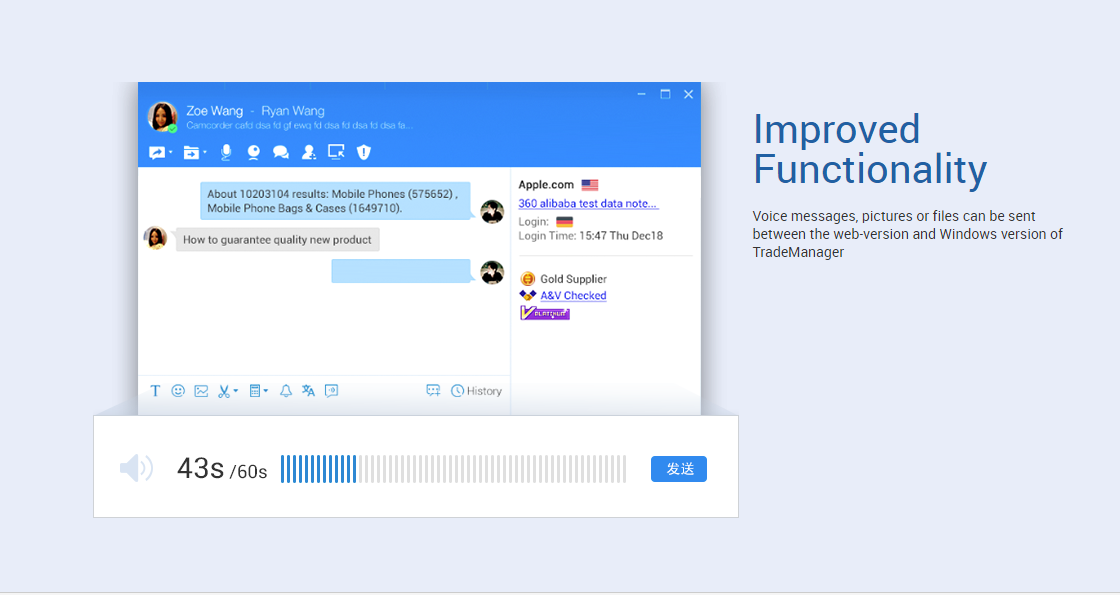Click the translate icon
Image resolution: width=1120 pixels, height=595 pixels.
pos(308,391)
